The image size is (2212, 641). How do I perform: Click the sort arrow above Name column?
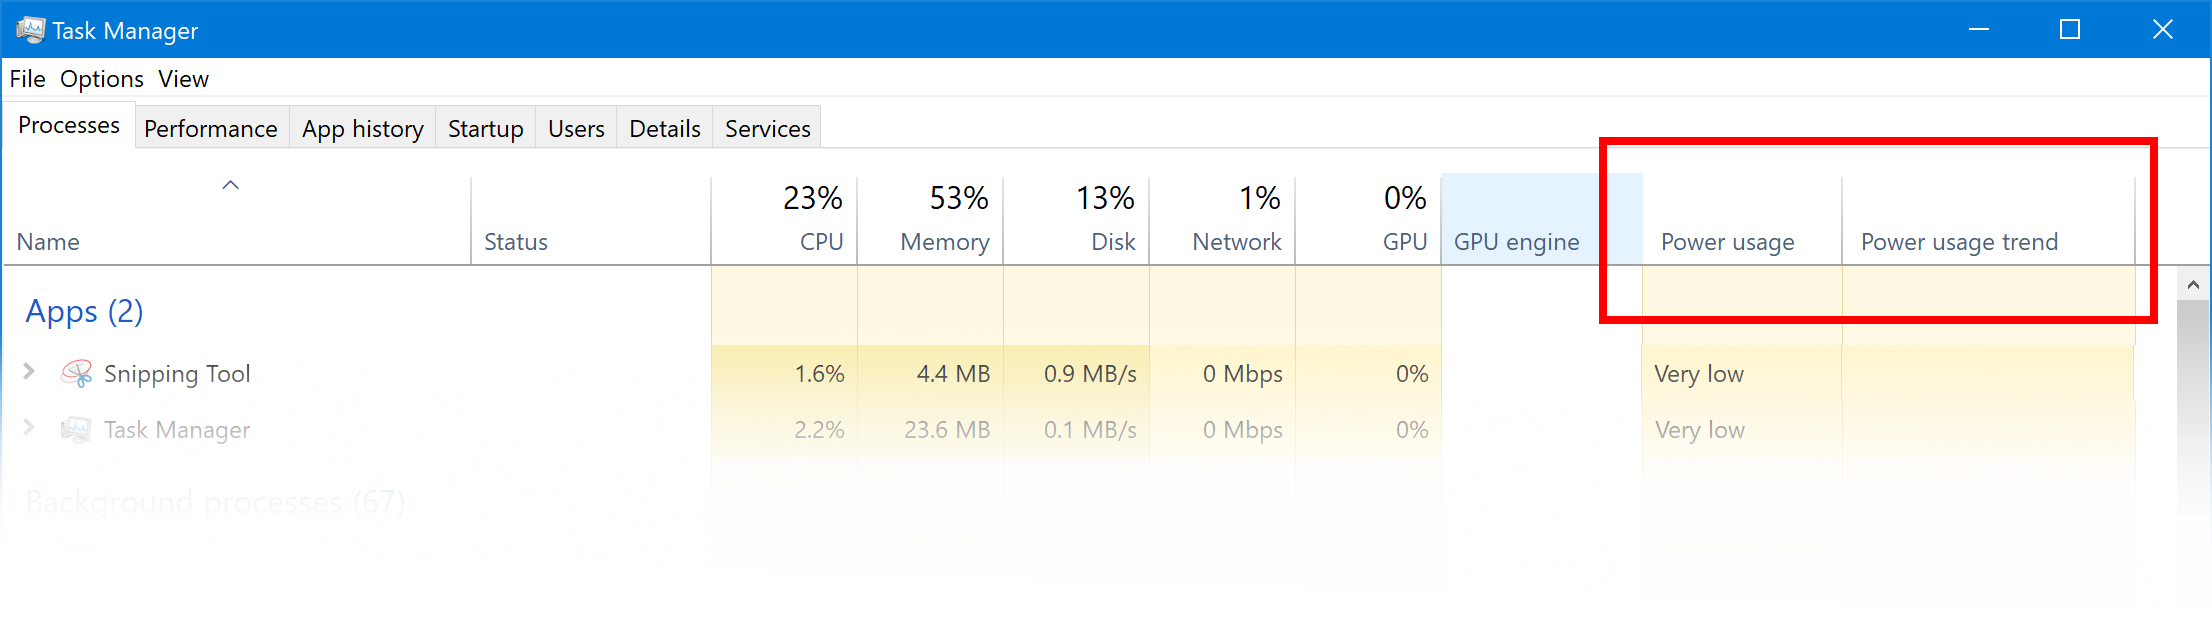(230, 185)
